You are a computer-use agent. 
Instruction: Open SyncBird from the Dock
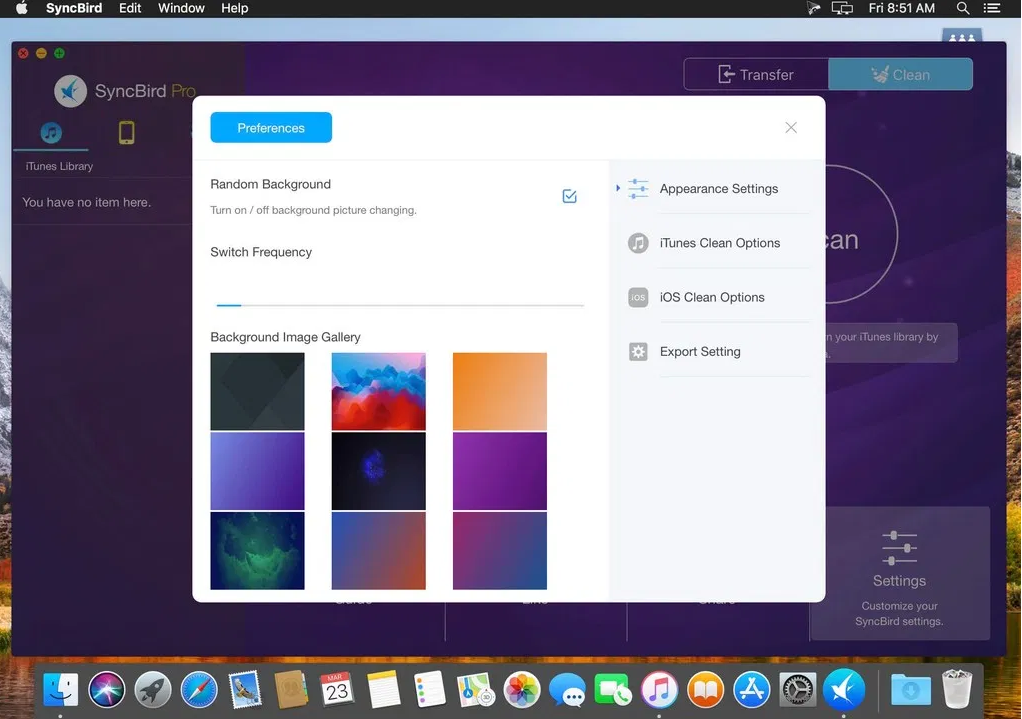click(x=843, y=689)
